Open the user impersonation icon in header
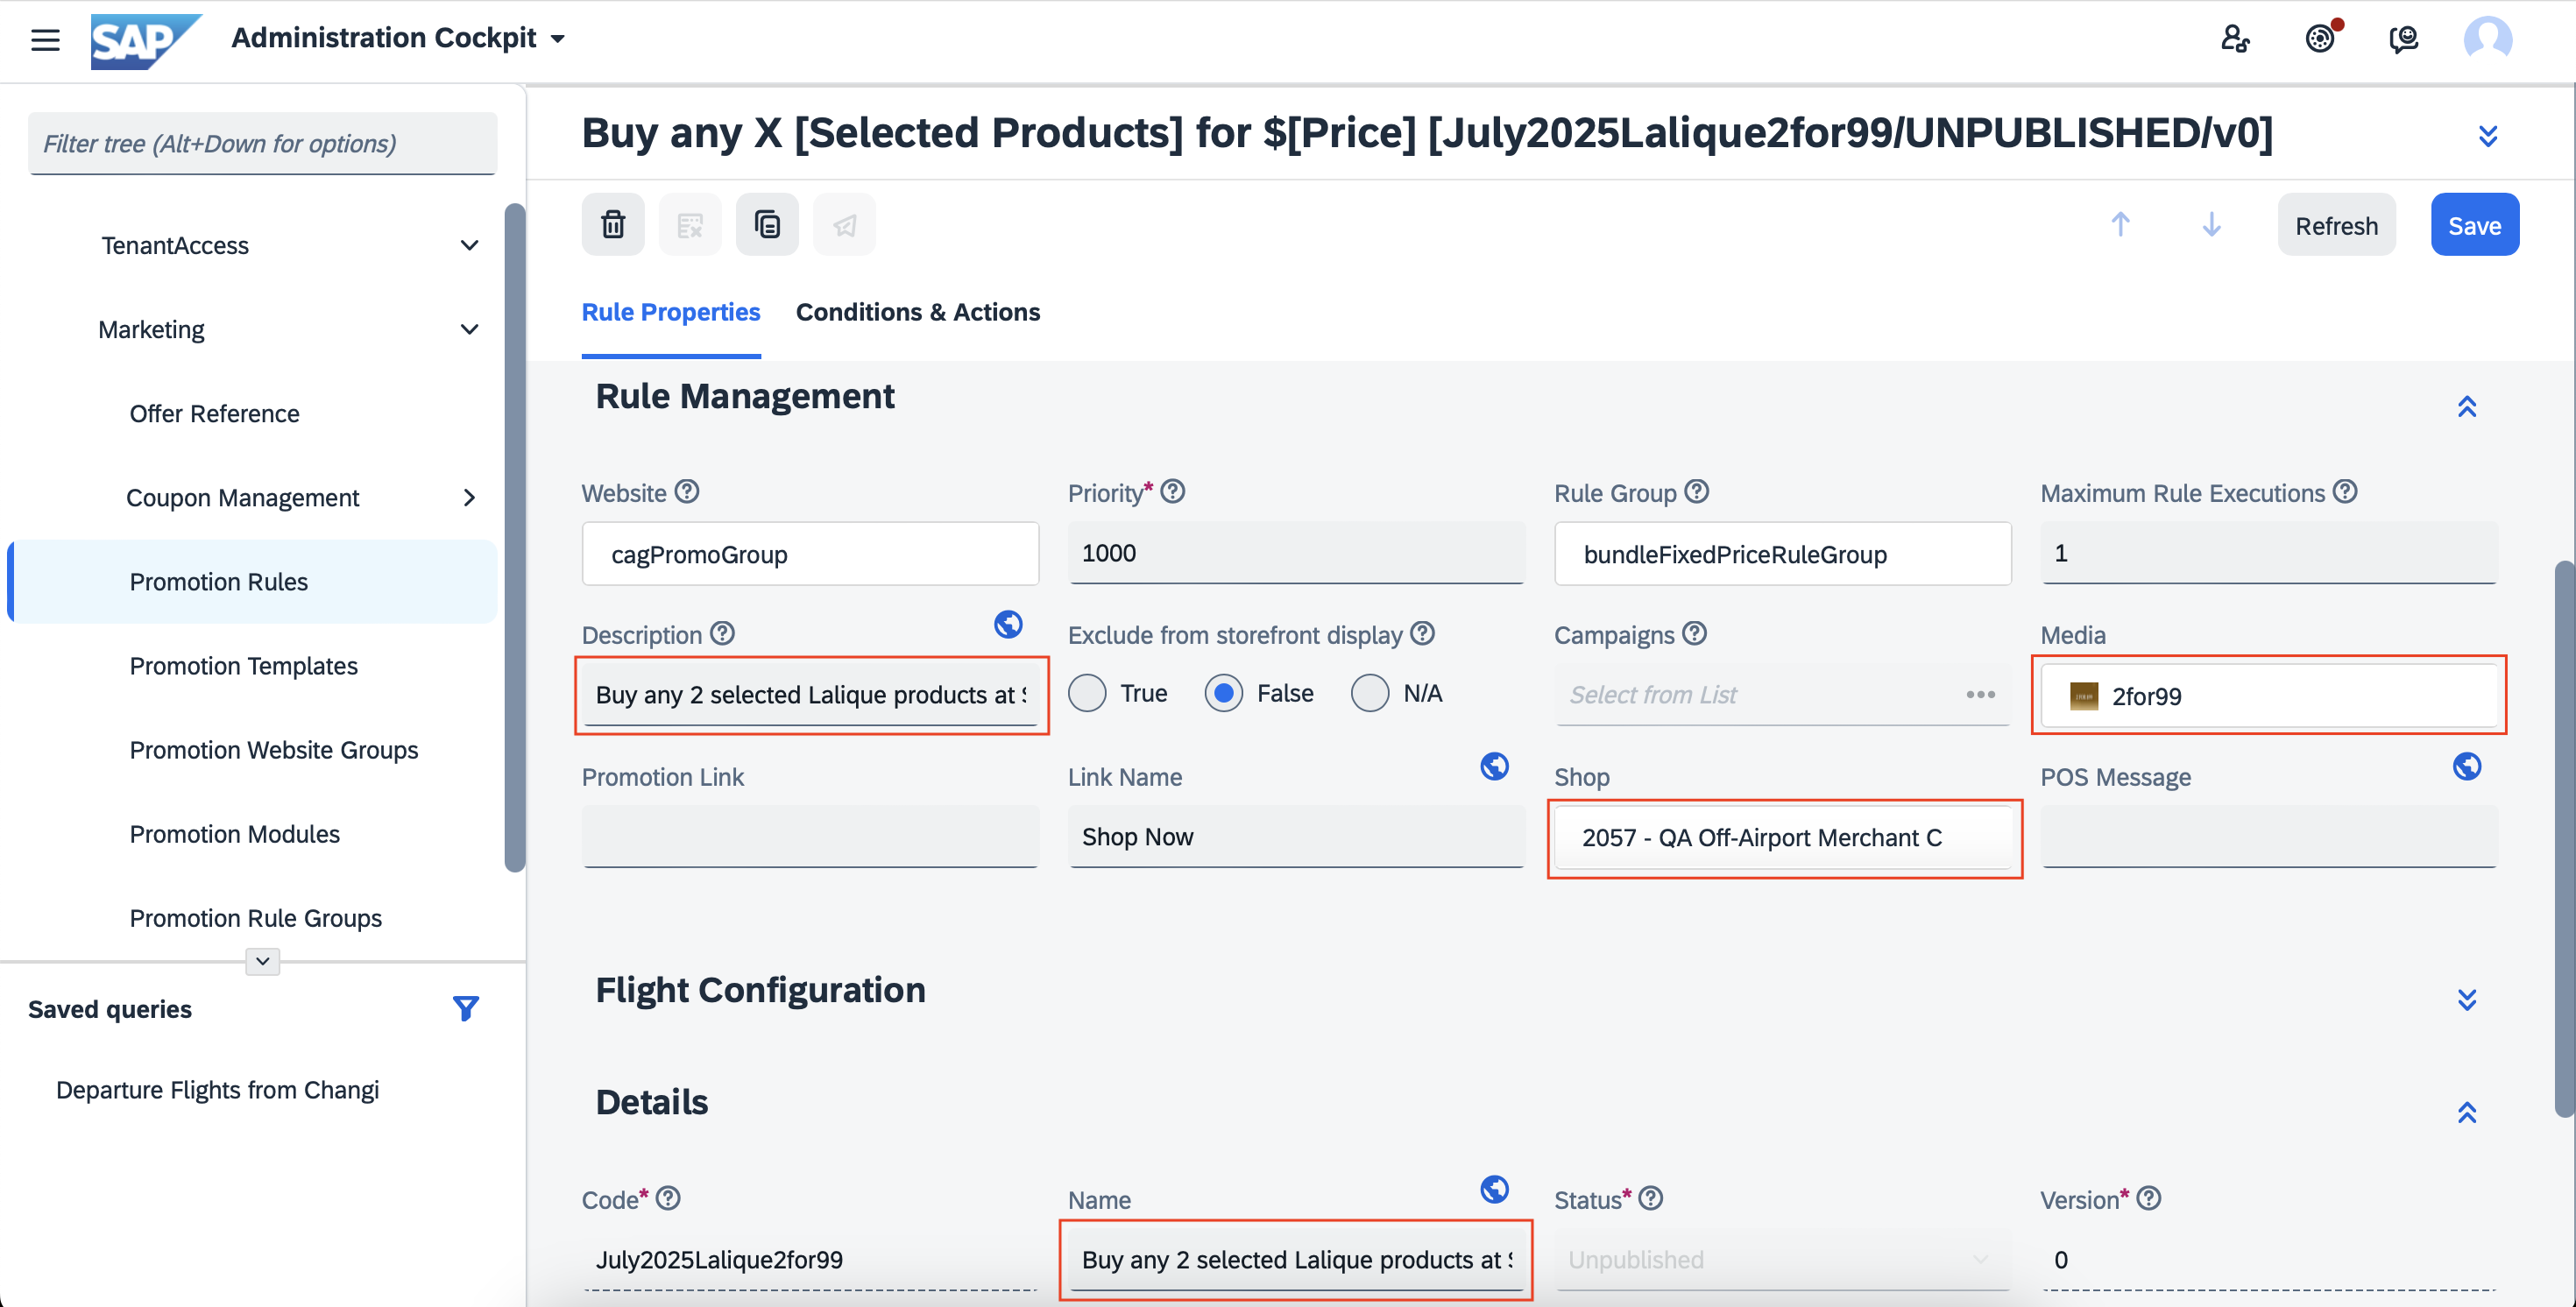 click(x=2236, y=39)
